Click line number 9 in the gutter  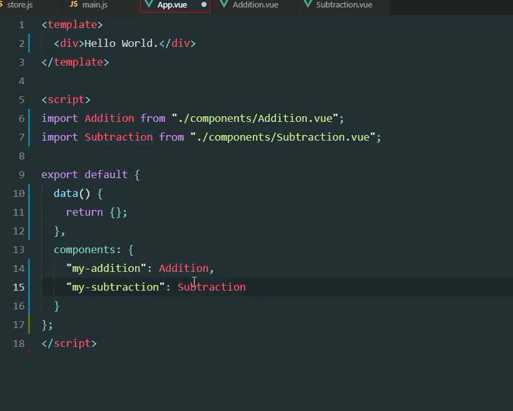[22, 175]
